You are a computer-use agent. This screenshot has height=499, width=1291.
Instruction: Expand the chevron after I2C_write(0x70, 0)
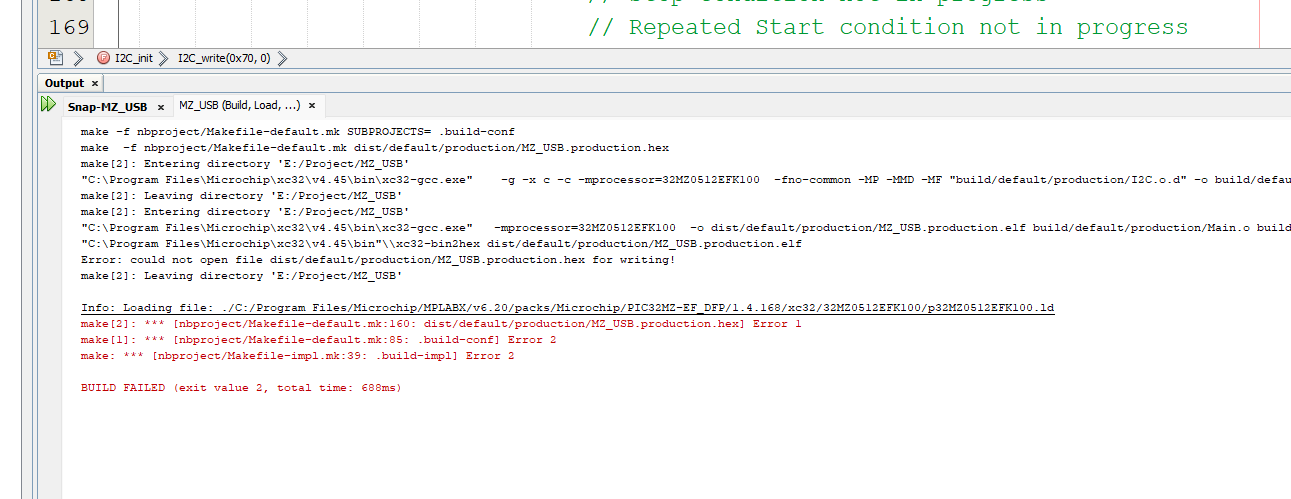click(282, 59)
